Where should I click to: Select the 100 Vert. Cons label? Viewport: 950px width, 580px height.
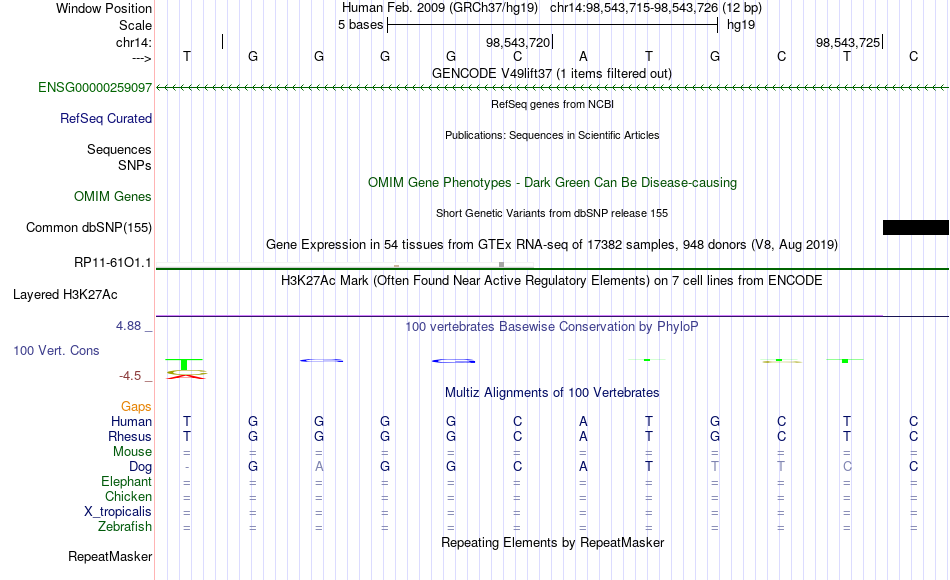tap(56, 350)
